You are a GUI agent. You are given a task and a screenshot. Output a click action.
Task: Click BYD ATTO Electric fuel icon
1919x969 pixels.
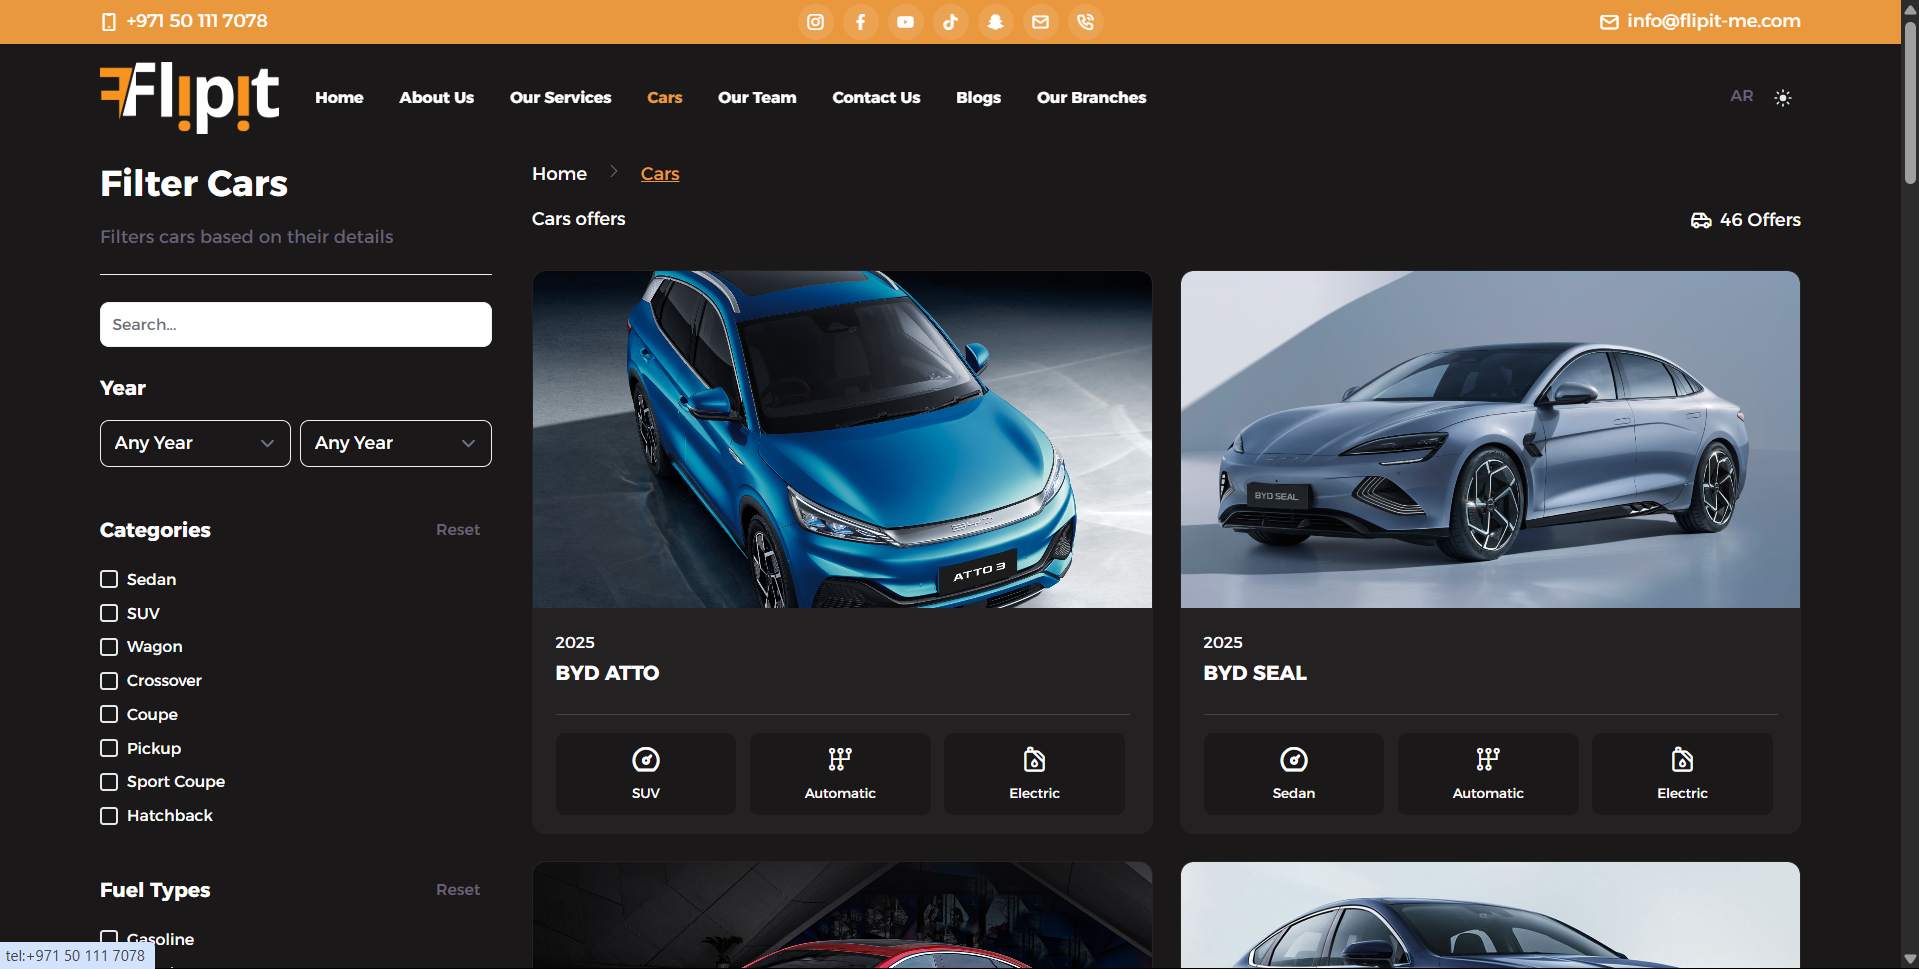pos(1034,760)
